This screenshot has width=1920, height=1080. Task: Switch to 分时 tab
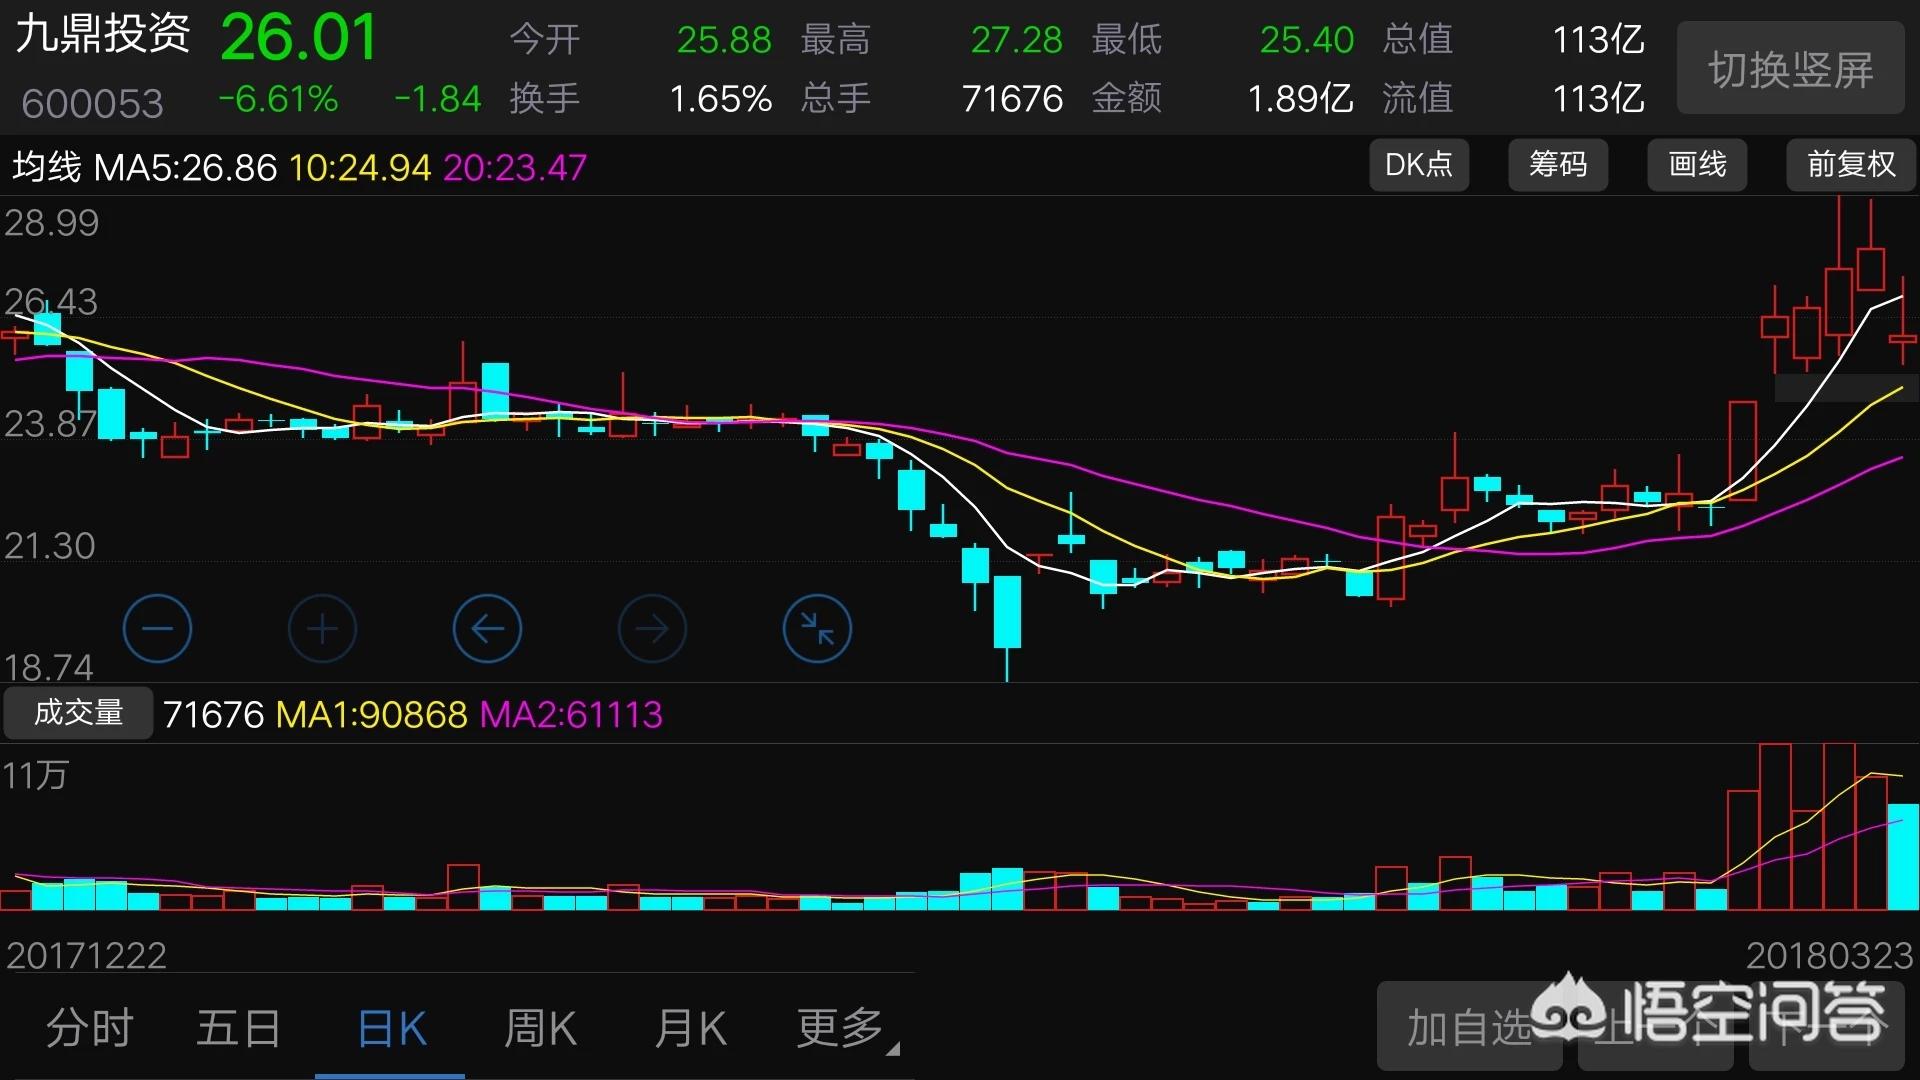(89, 1027)
